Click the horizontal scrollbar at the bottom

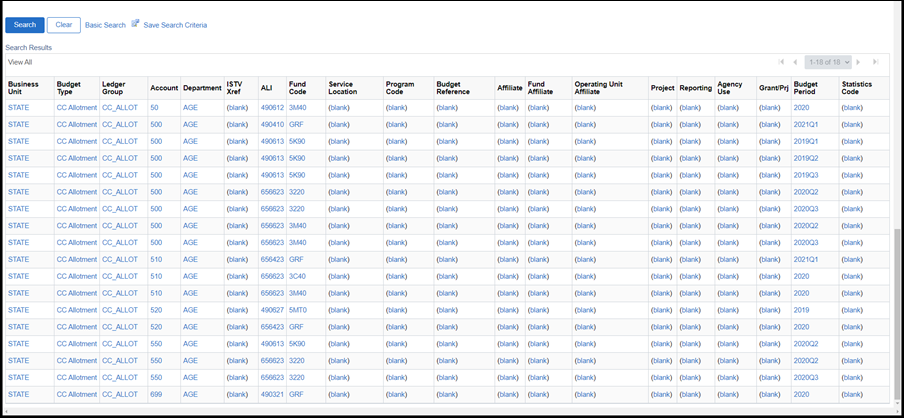(450, 412)
